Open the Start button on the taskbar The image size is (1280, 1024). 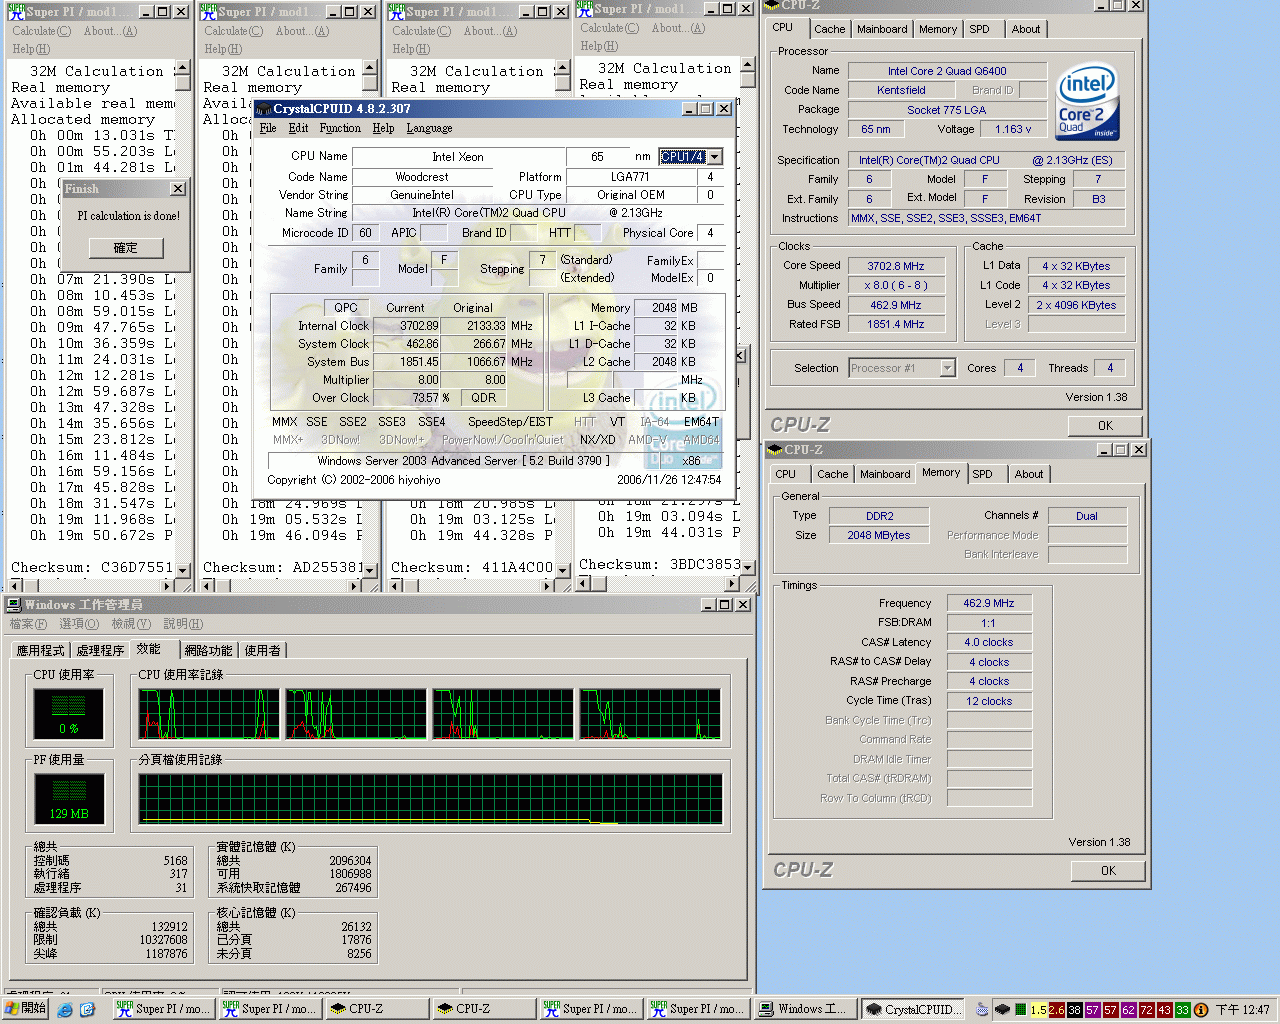pyautogui.click(x=25, y=1009)
